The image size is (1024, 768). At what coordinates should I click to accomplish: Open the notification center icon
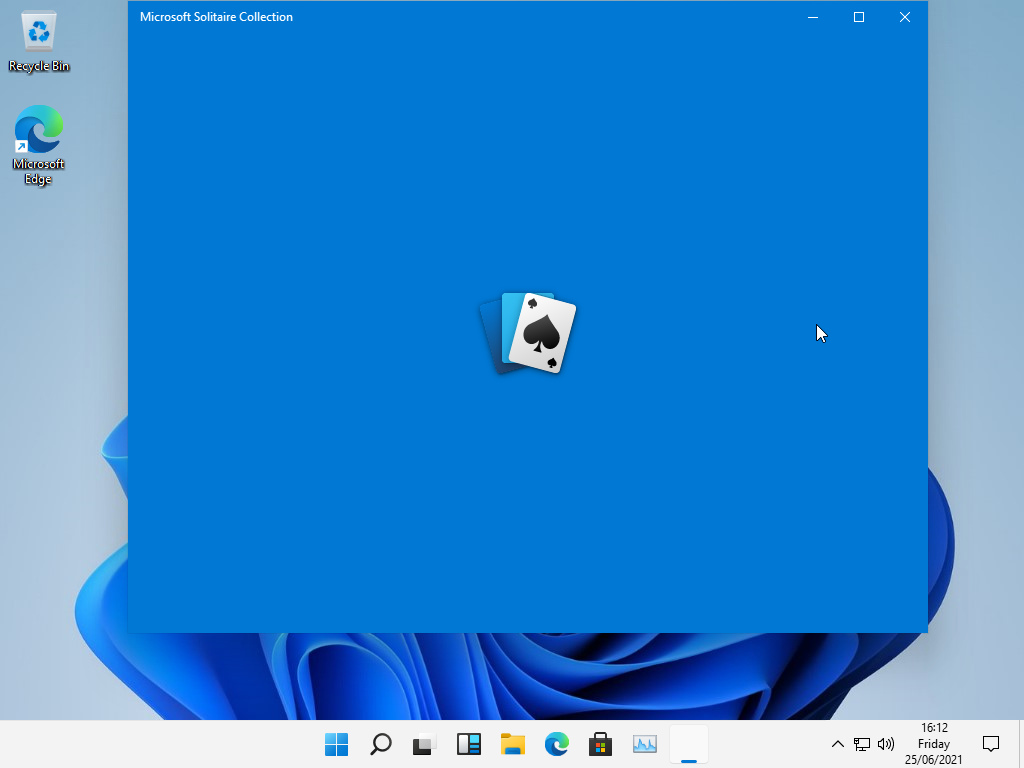(x=991, y=744)
